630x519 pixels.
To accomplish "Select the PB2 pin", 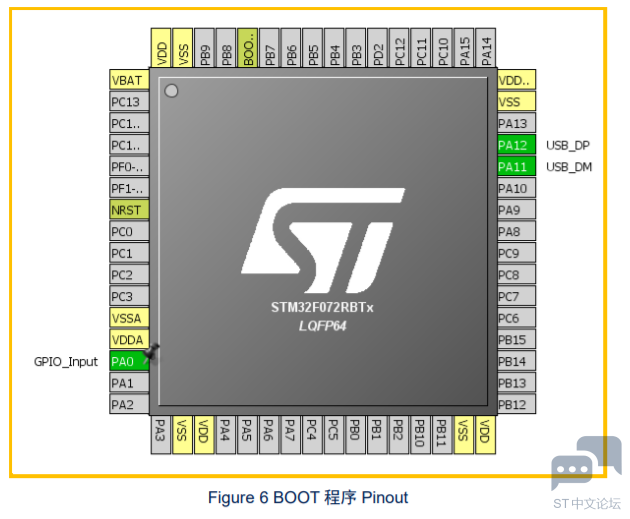I will point(399,435).
